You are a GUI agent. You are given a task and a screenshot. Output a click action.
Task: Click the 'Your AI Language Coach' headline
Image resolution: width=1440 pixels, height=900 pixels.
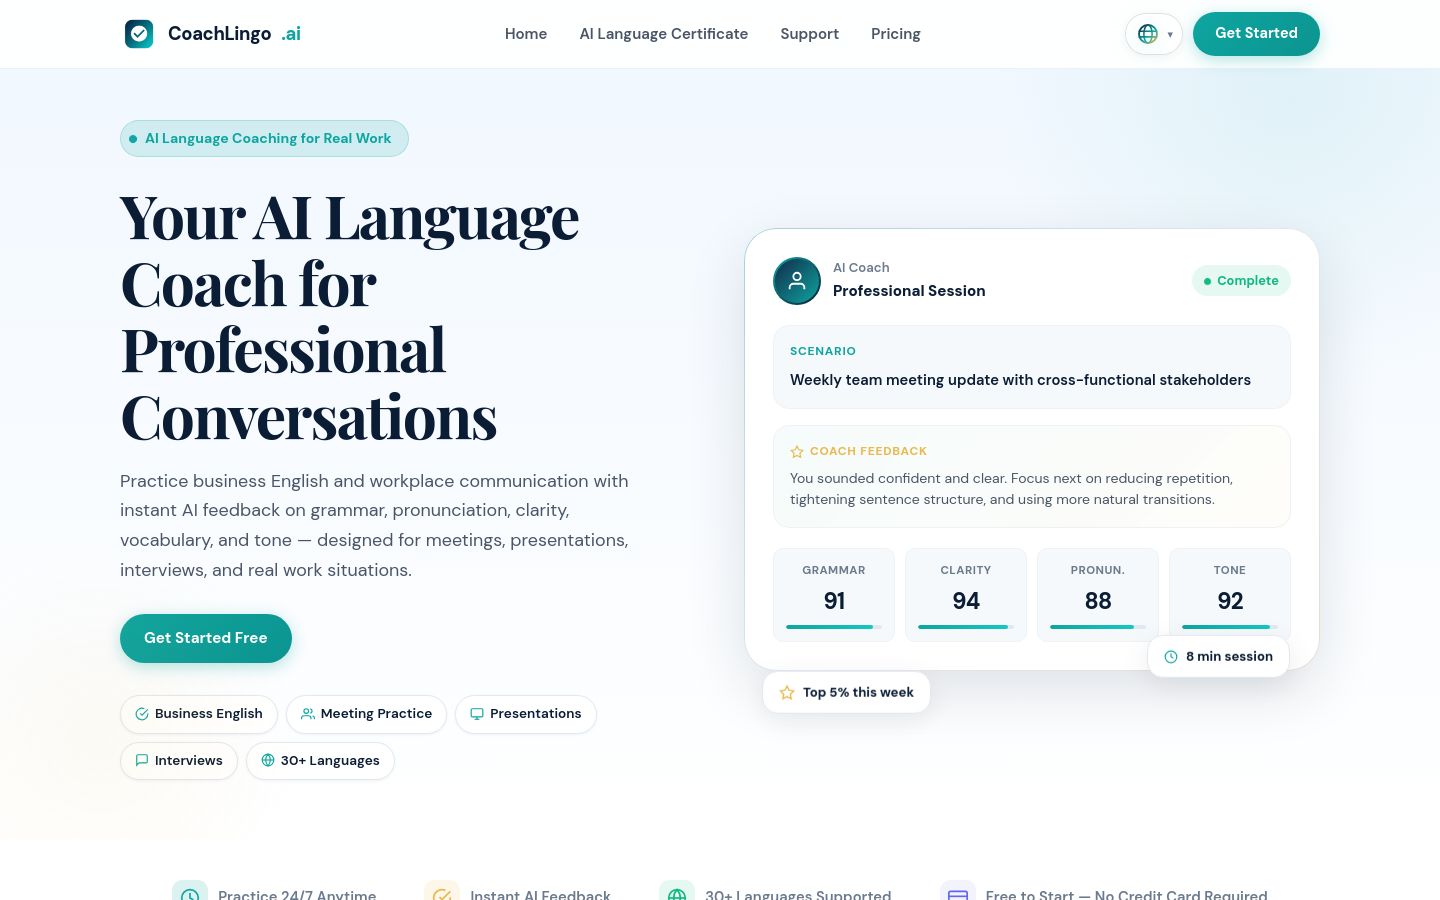coord(350,317)
